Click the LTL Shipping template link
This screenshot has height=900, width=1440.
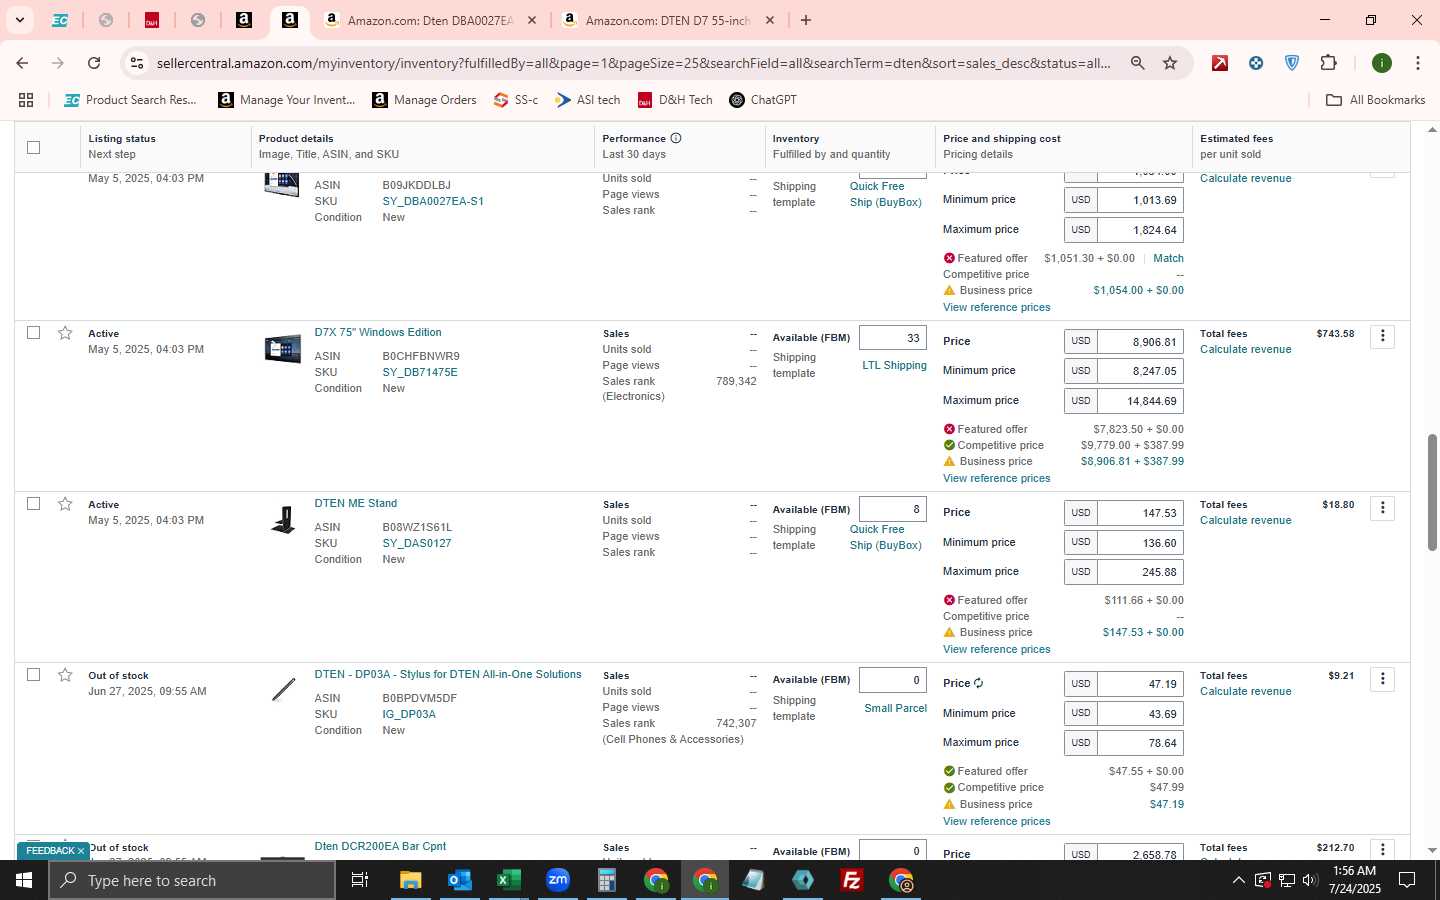point(894,365)
